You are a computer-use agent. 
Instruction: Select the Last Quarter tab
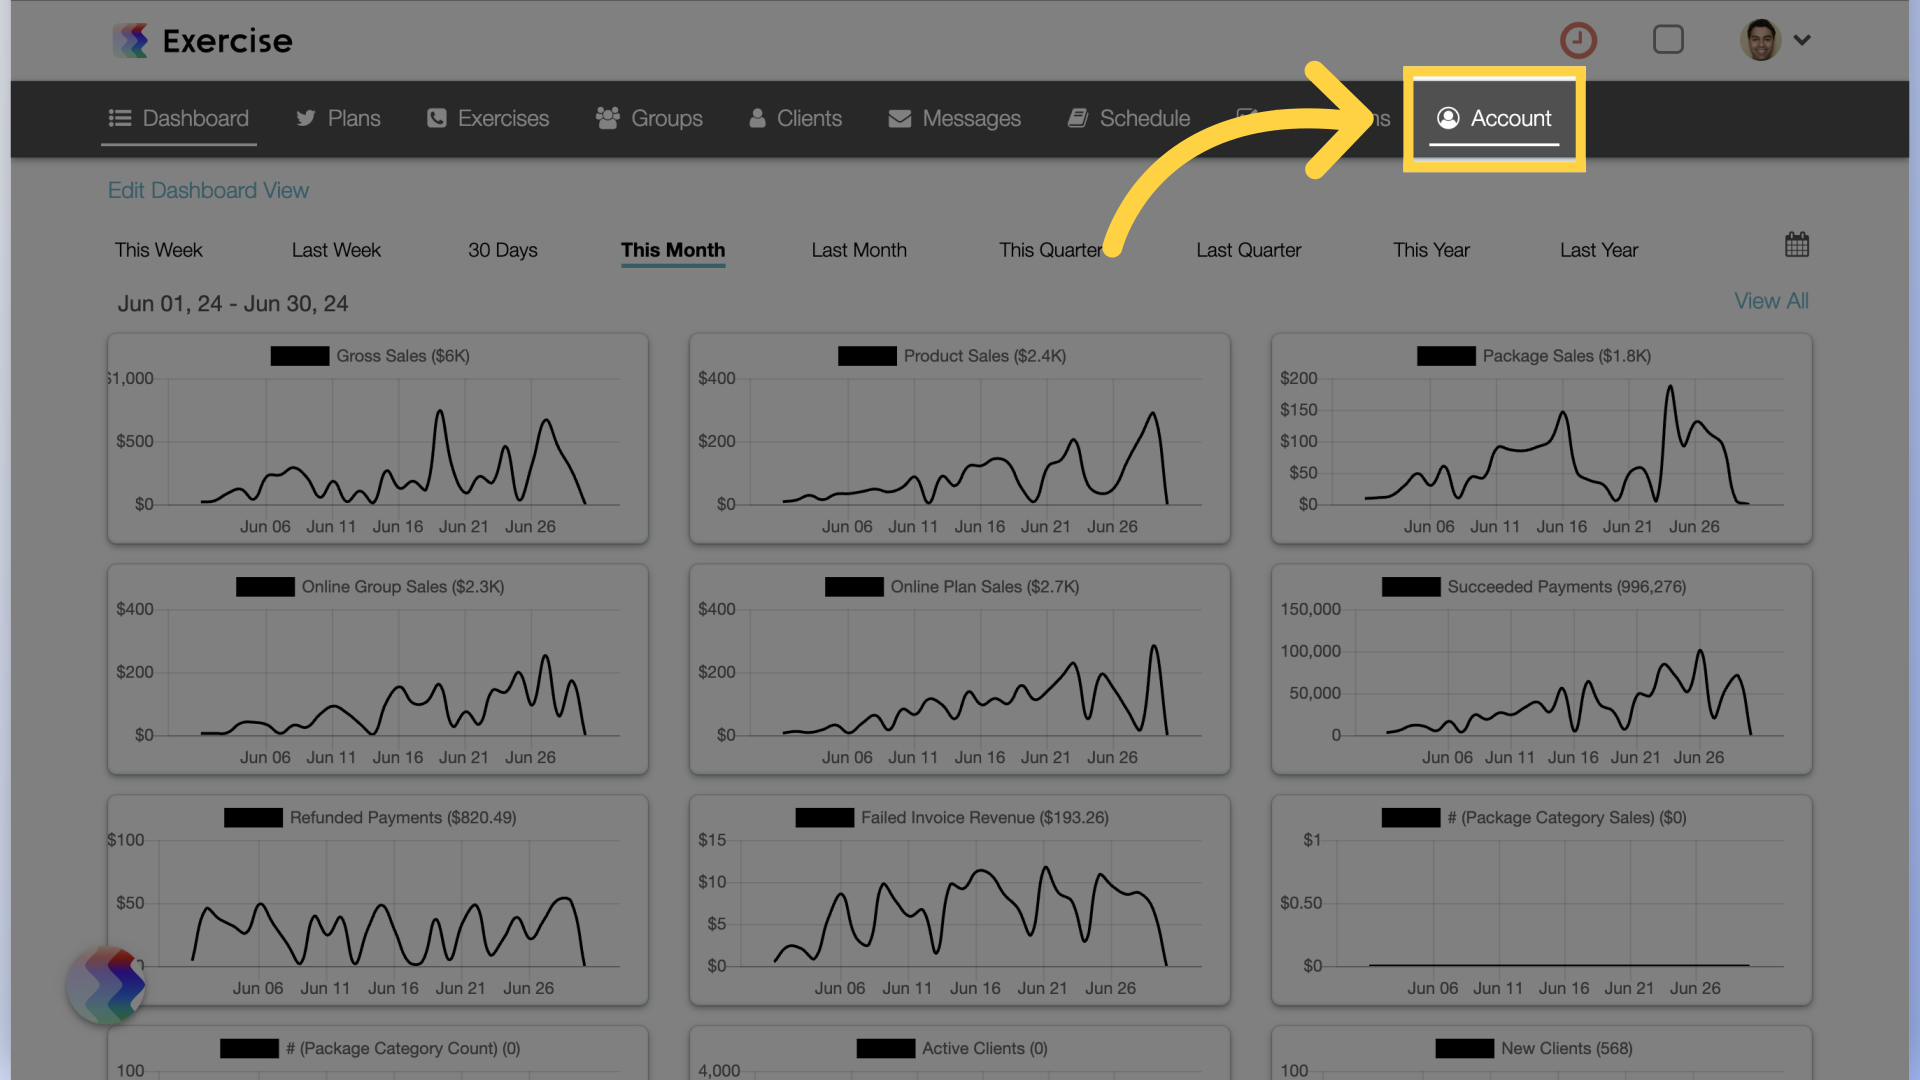coord(1247,249)
